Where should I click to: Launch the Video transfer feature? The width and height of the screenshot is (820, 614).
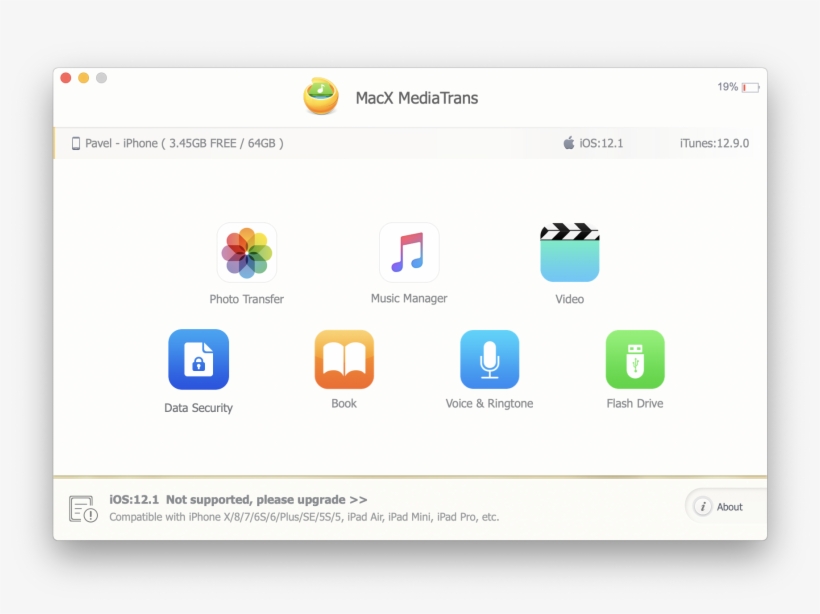click(569, 252)
